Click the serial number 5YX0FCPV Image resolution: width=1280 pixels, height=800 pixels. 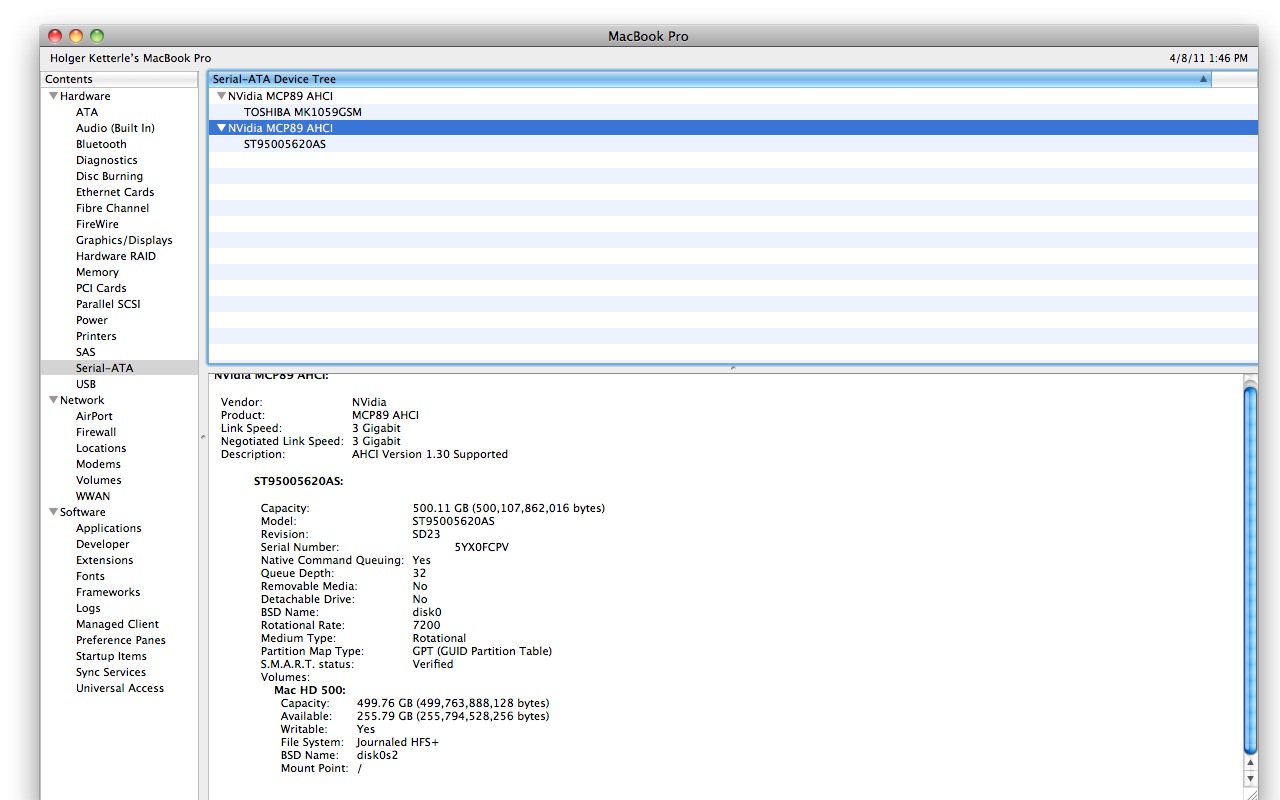(481, 547)
